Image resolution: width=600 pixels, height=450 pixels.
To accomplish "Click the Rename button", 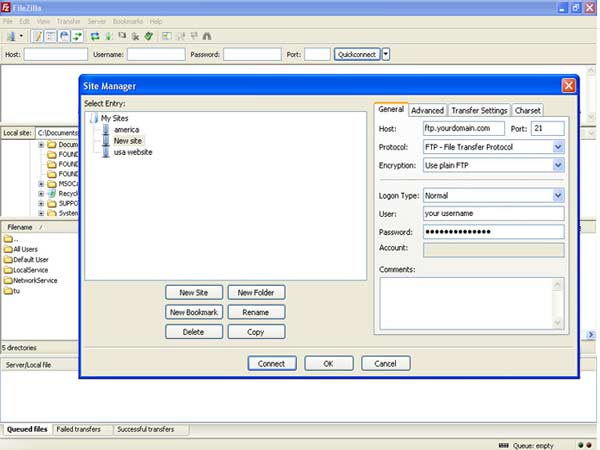I will coord(256,312).
